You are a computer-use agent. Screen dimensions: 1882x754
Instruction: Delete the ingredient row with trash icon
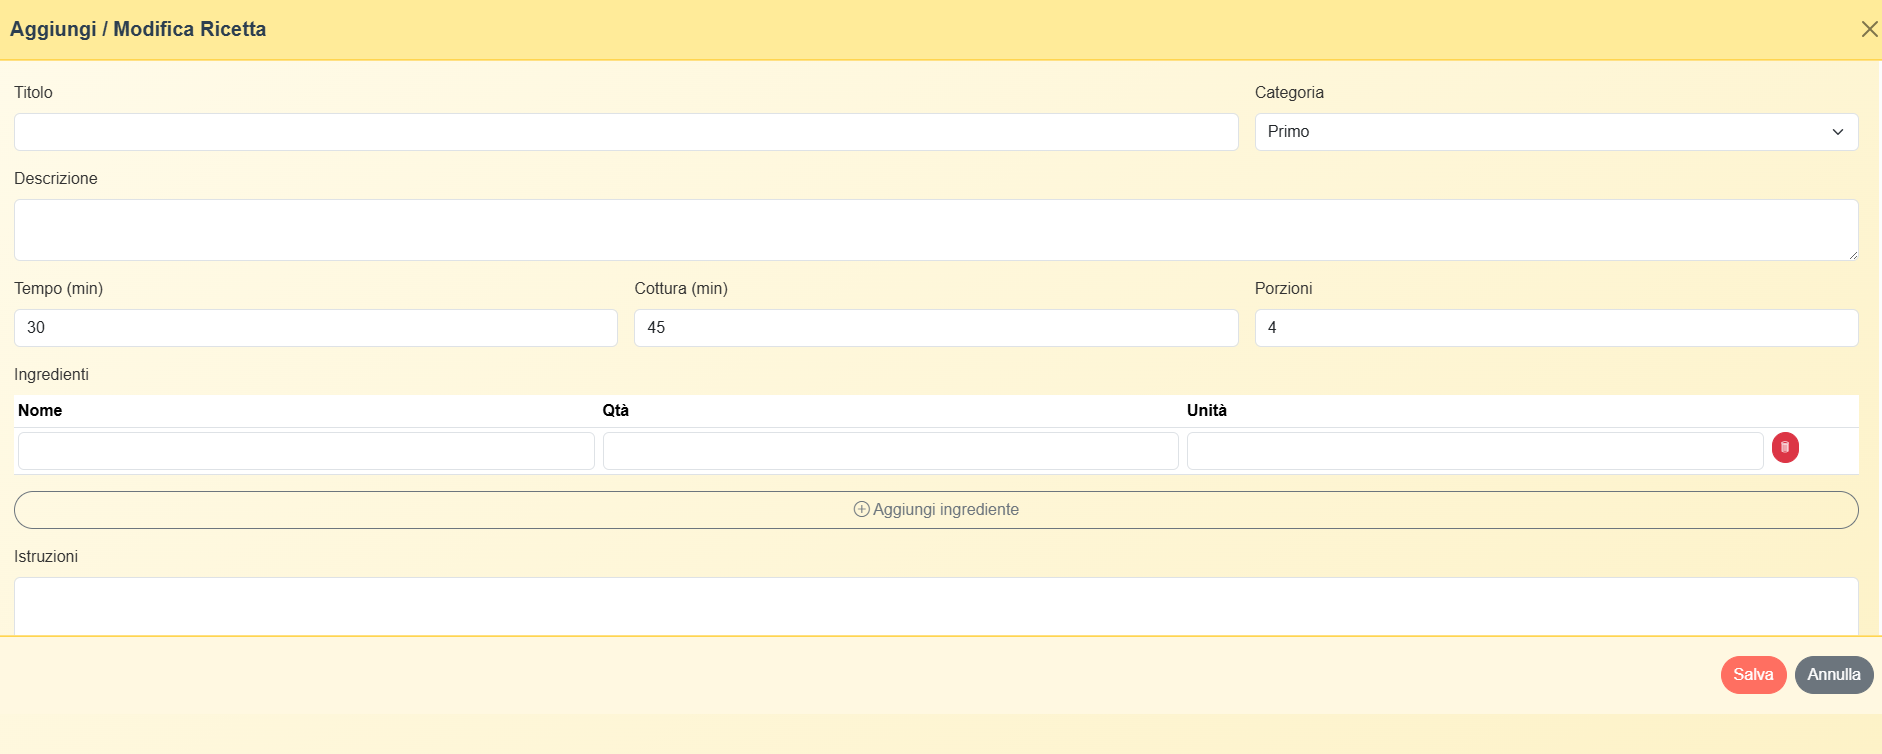[1785, 448]
